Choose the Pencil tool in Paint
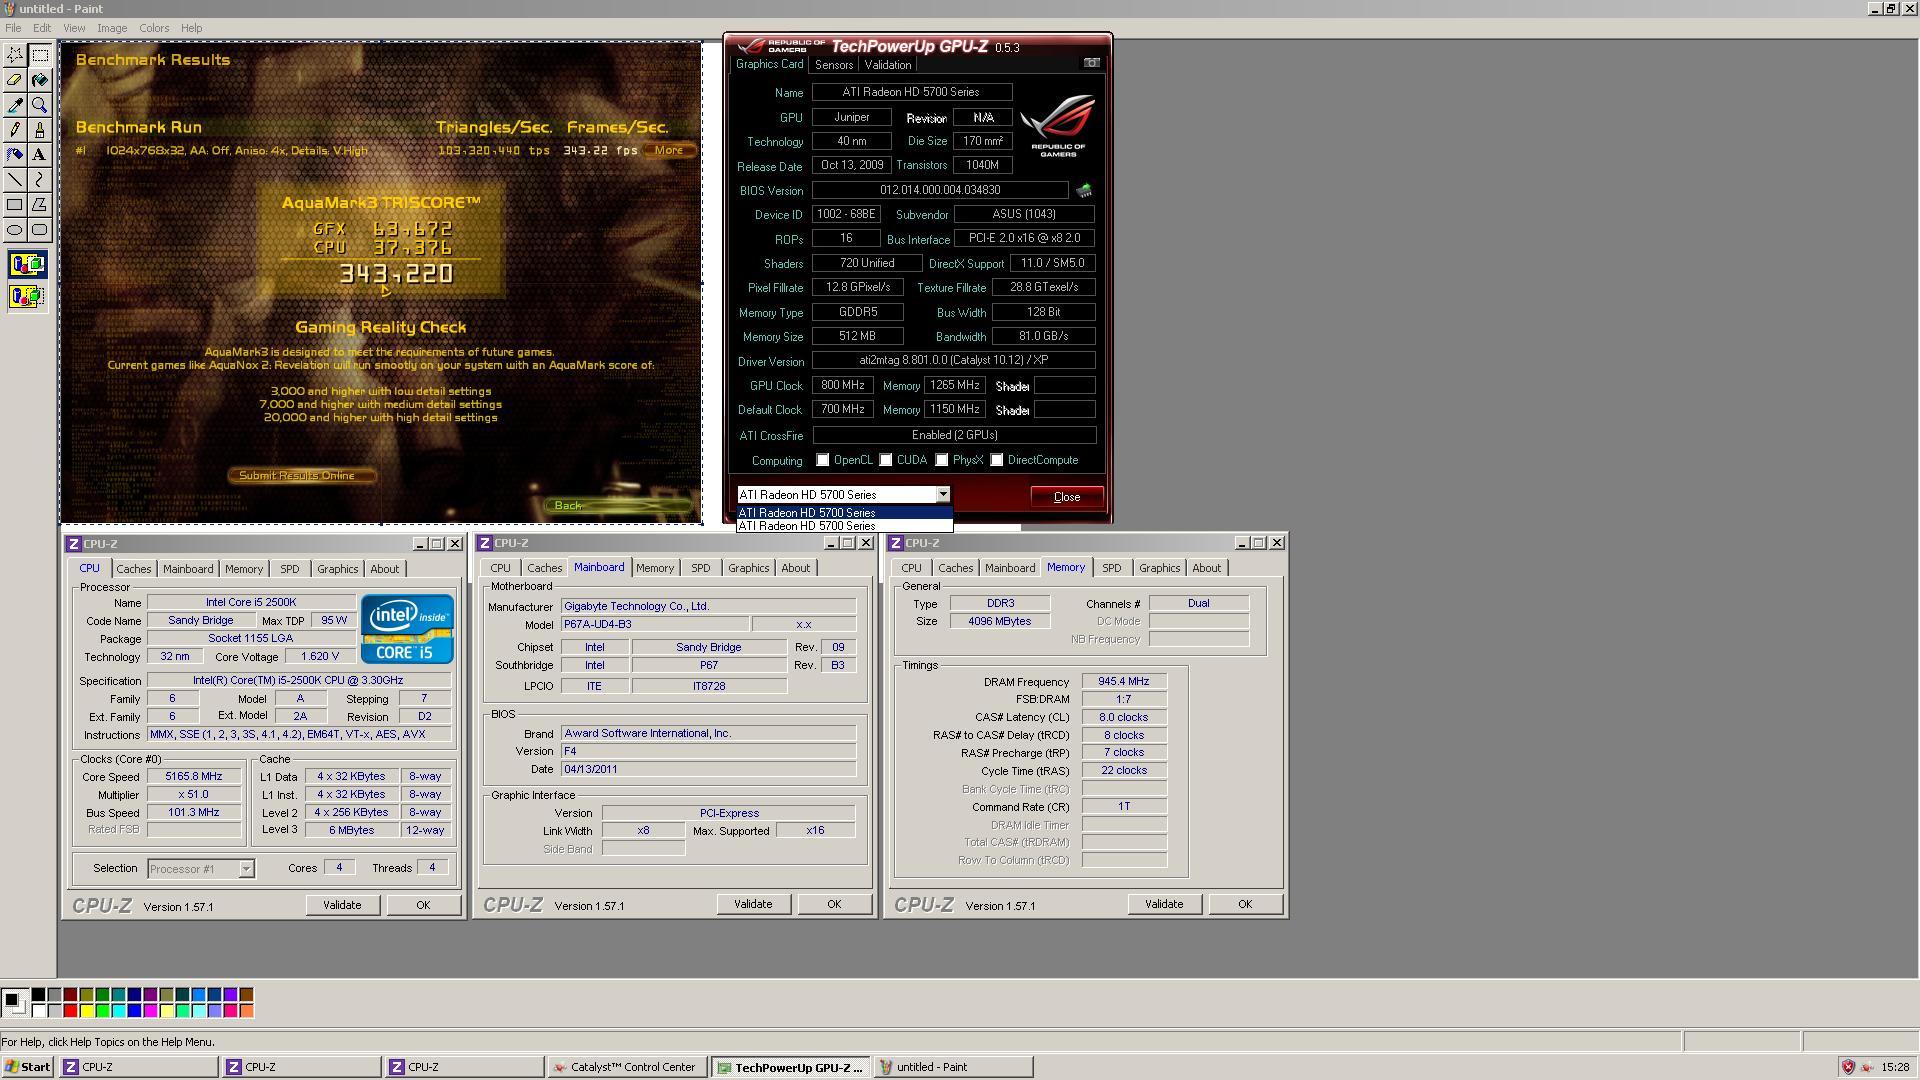 pos(15,130)
